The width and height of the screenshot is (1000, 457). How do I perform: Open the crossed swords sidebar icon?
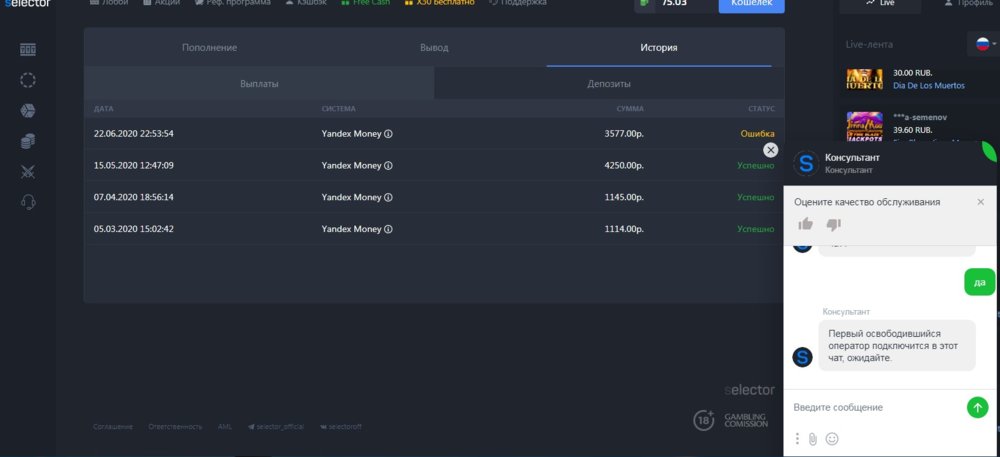28,171
